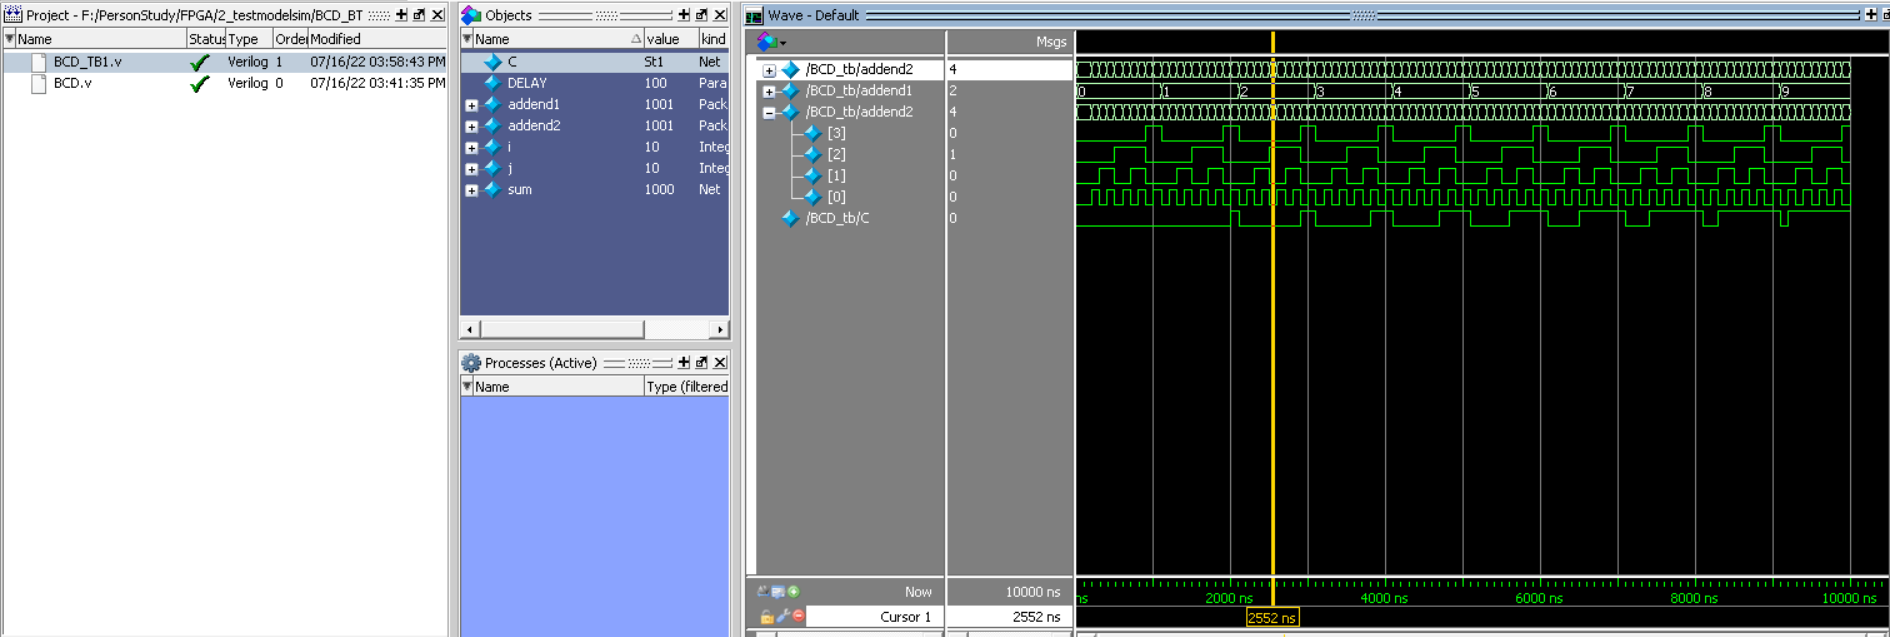Sort Objects by kind column
This screenshot has height=637, width=1890.
[x=713, y=39]
